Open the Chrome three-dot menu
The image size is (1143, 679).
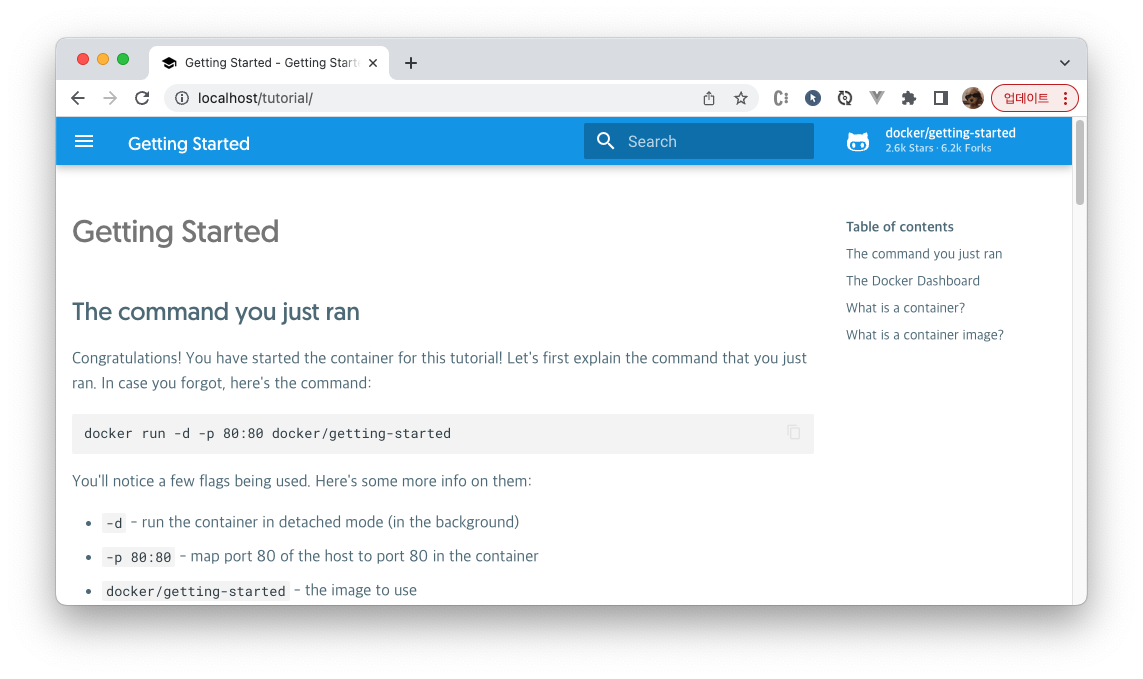[x=1066, y=98]
